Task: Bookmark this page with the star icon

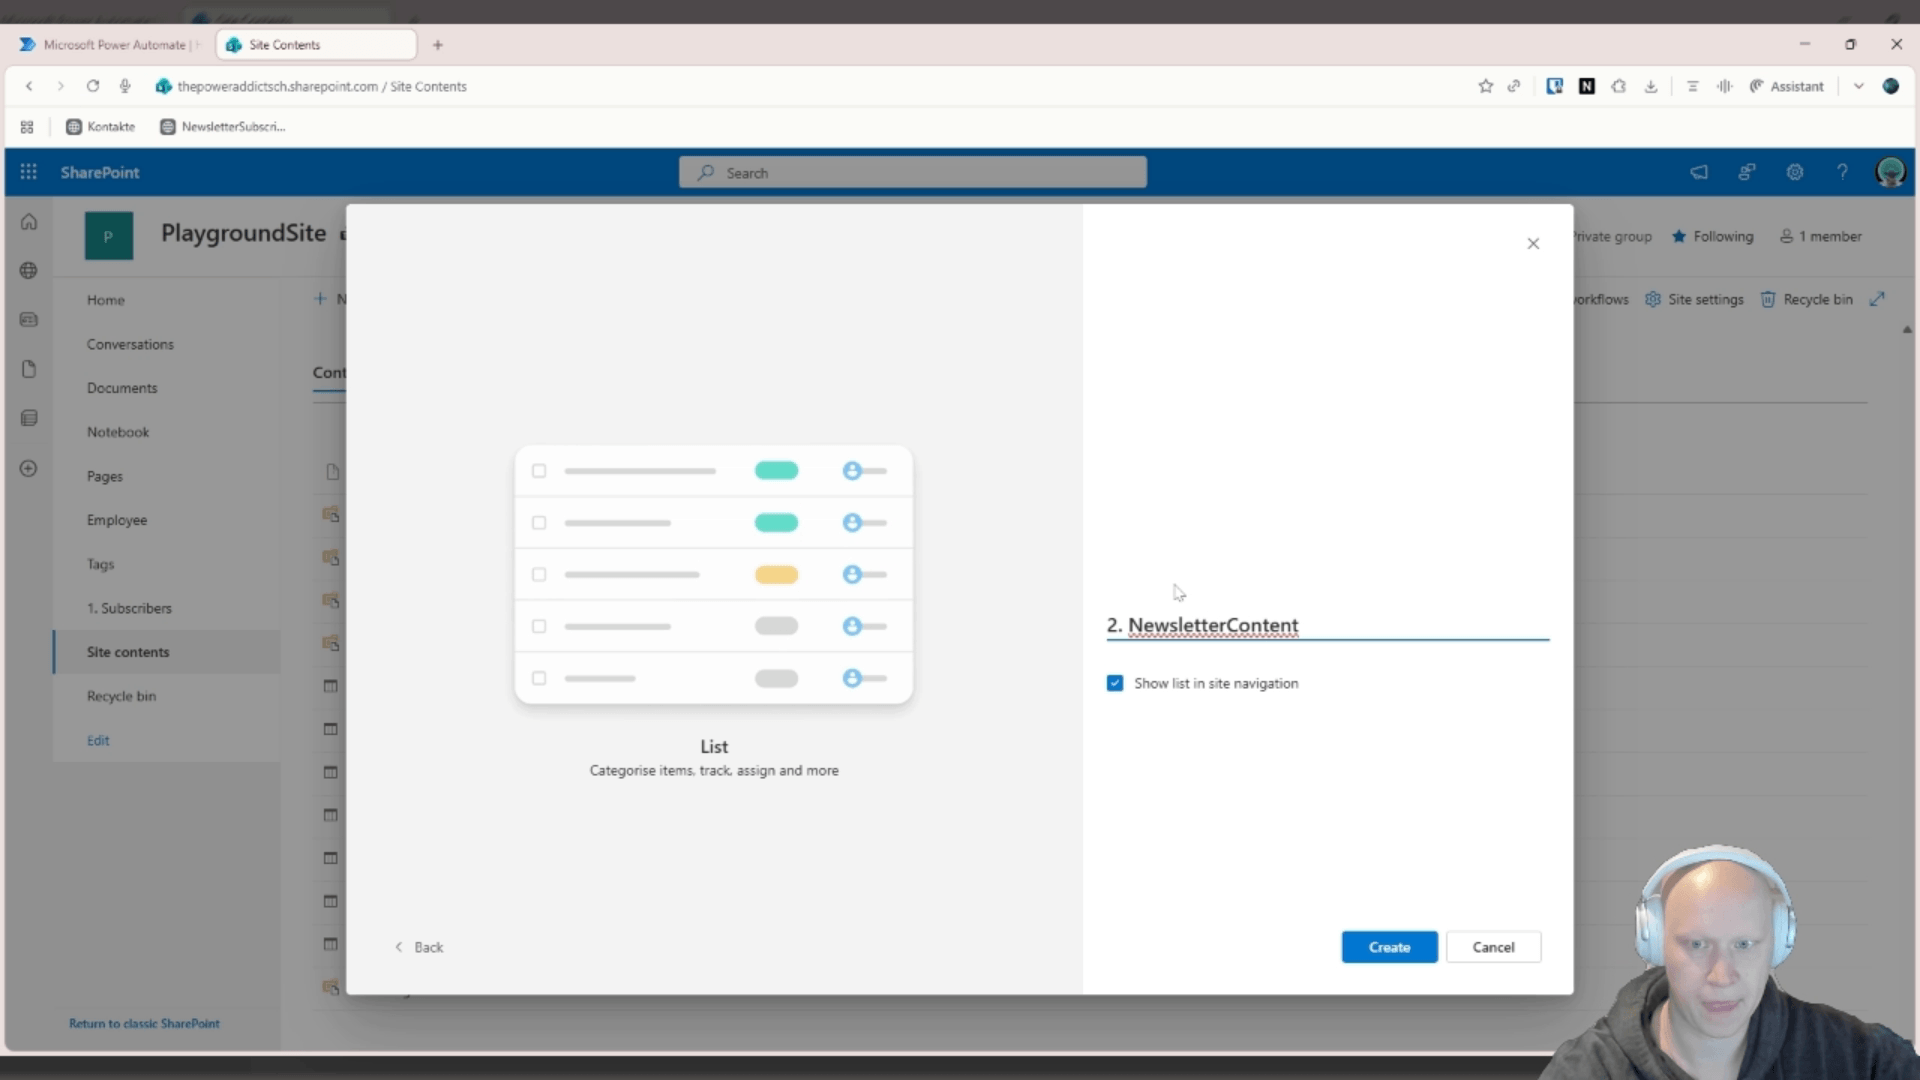Action: click(x=1486, y=86)
